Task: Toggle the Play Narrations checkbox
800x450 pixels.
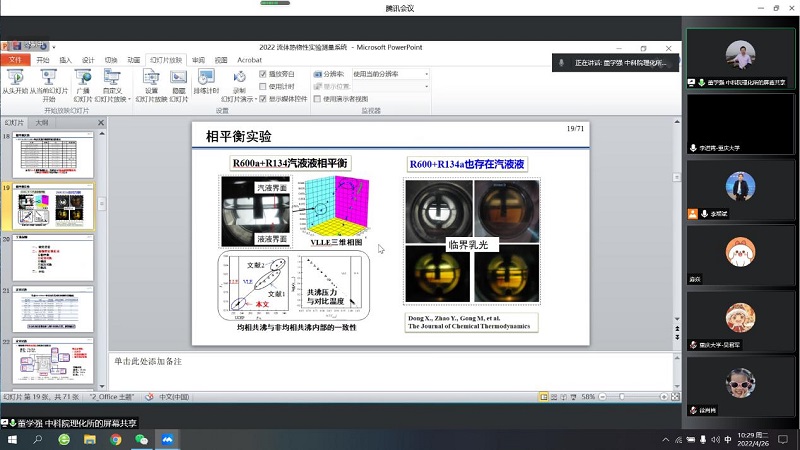Action: click(x=263, y=74)
